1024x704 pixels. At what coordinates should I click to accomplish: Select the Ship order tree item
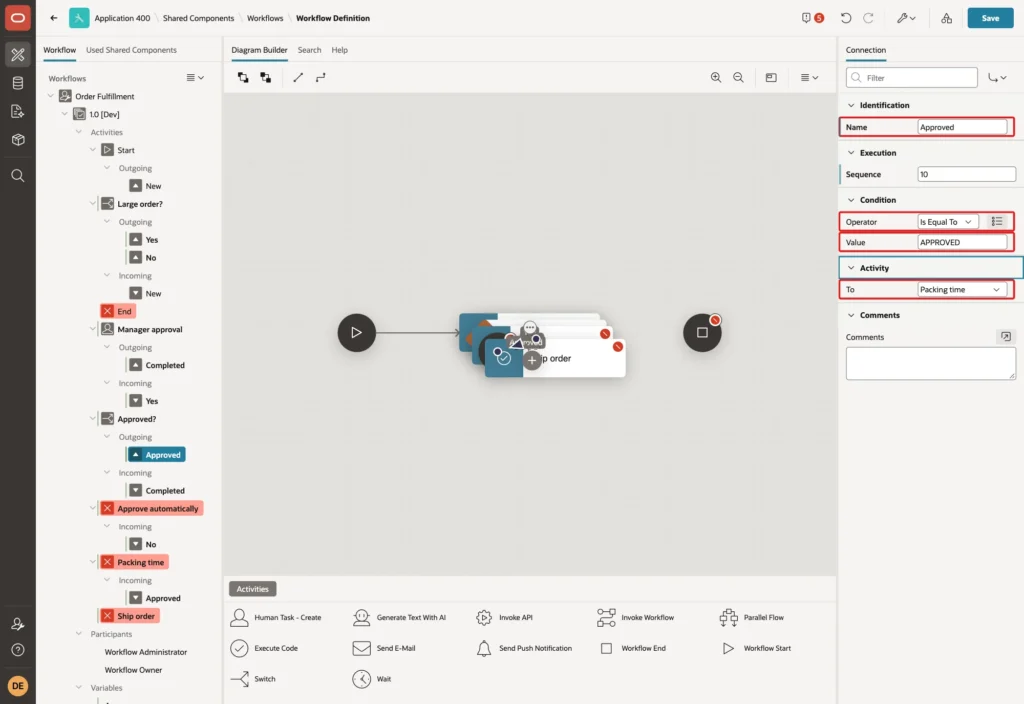(x=129, y=616)
